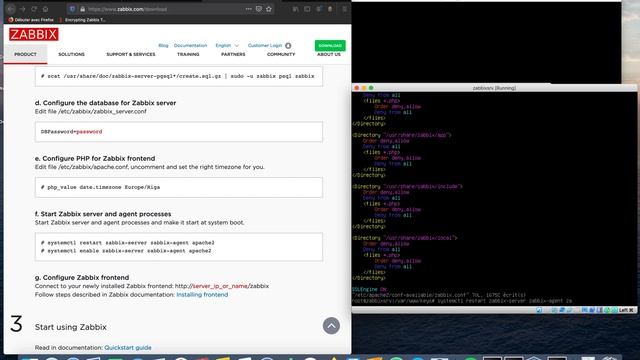
Task: Click the green DOWNLOAD button
Action: [330, 45]
